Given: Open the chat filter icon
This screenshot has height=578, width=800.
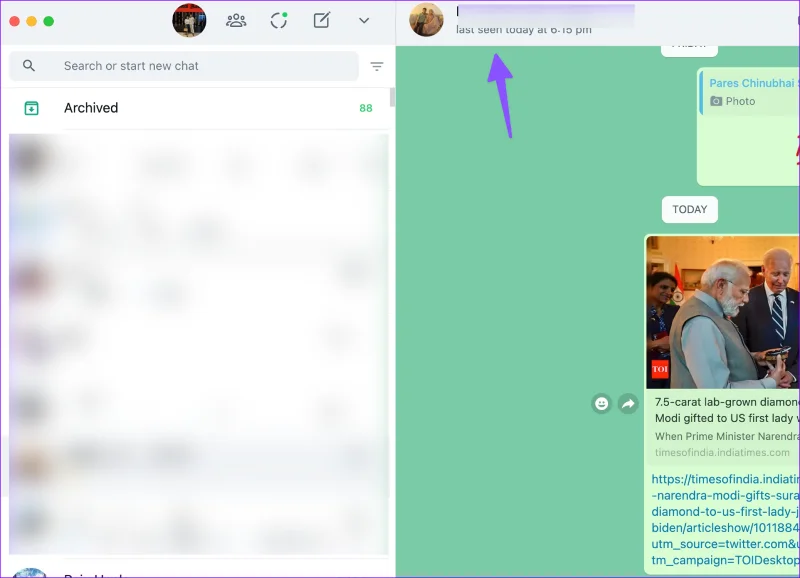Looking at the screenshot, I should [x=377, y=66].
